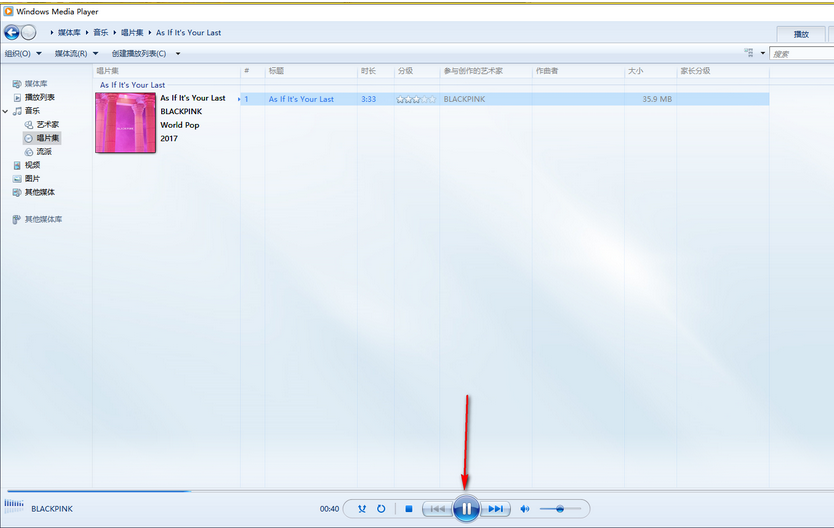This screenshot has height=528, width=834.
Task: Sort by the 作曲者 column header
Action: pos(578,71)
